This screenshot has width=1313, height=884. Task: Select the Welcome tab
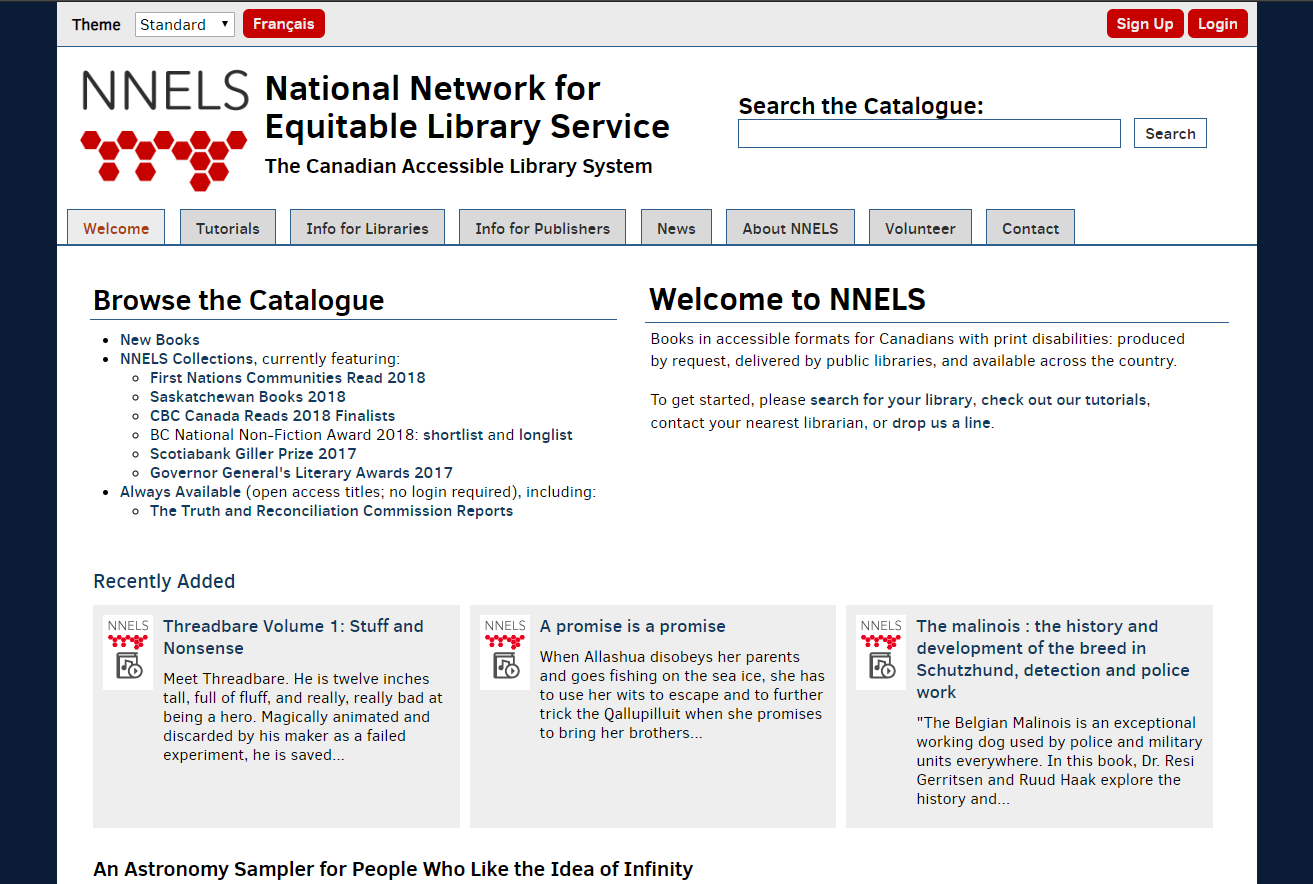click(116, 228)
